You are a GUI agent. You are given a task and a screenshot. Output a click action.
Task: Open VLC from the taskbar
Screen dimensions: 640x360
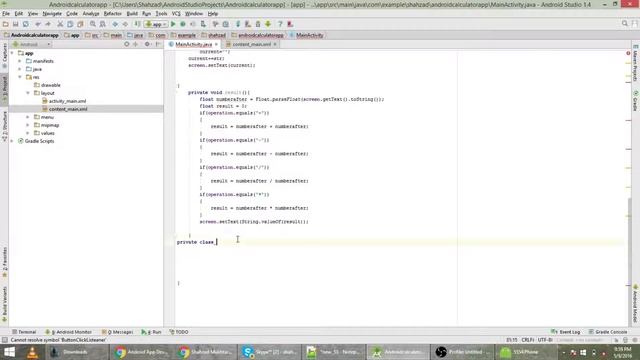click(32, 352)
